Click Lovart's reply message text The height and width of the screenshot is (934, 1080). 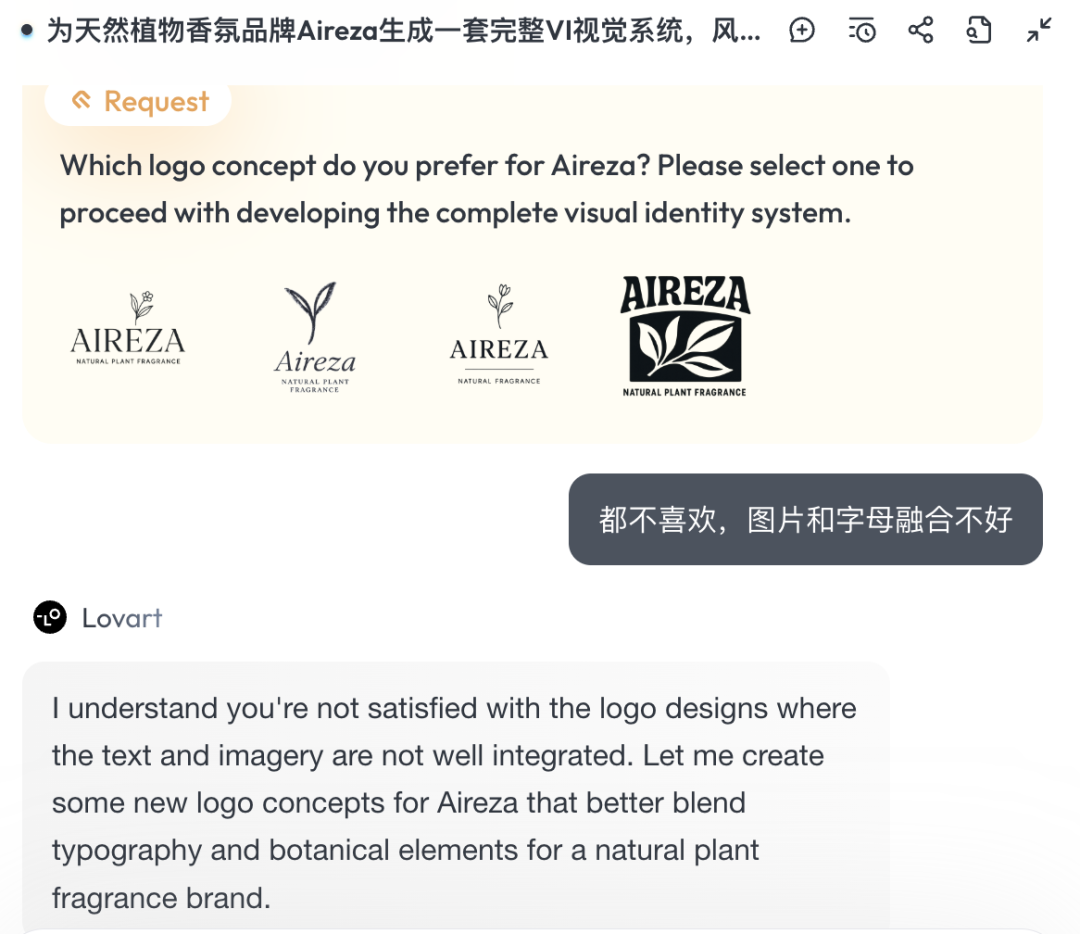pyautogui.click(x=455, y=802)
